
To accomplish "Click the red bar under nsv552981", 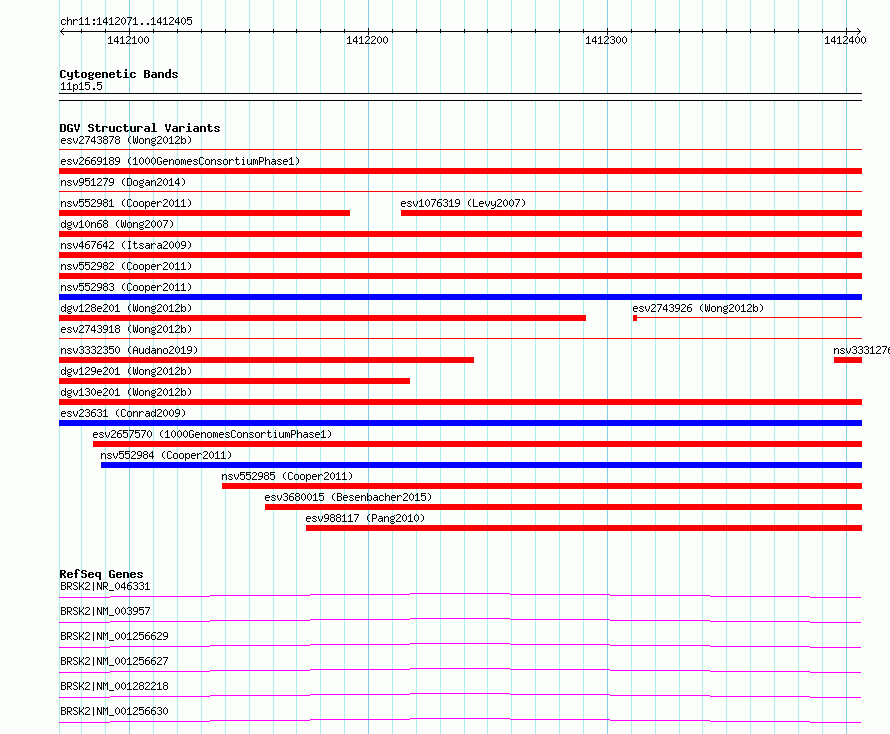I will tap(204, 213).
